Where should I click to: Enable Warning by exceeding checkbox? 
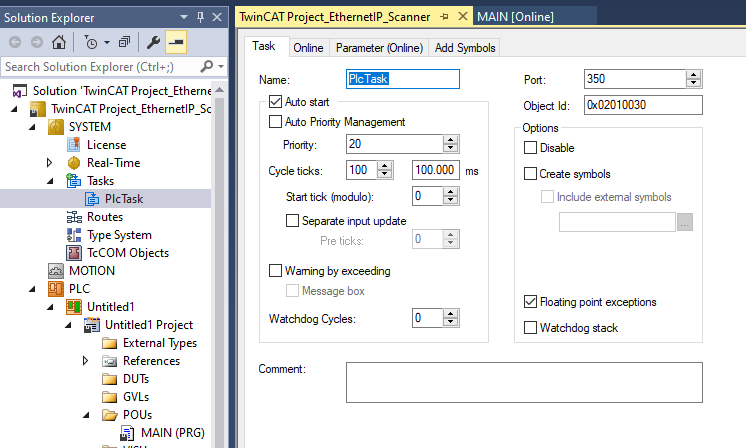[275, 271]
